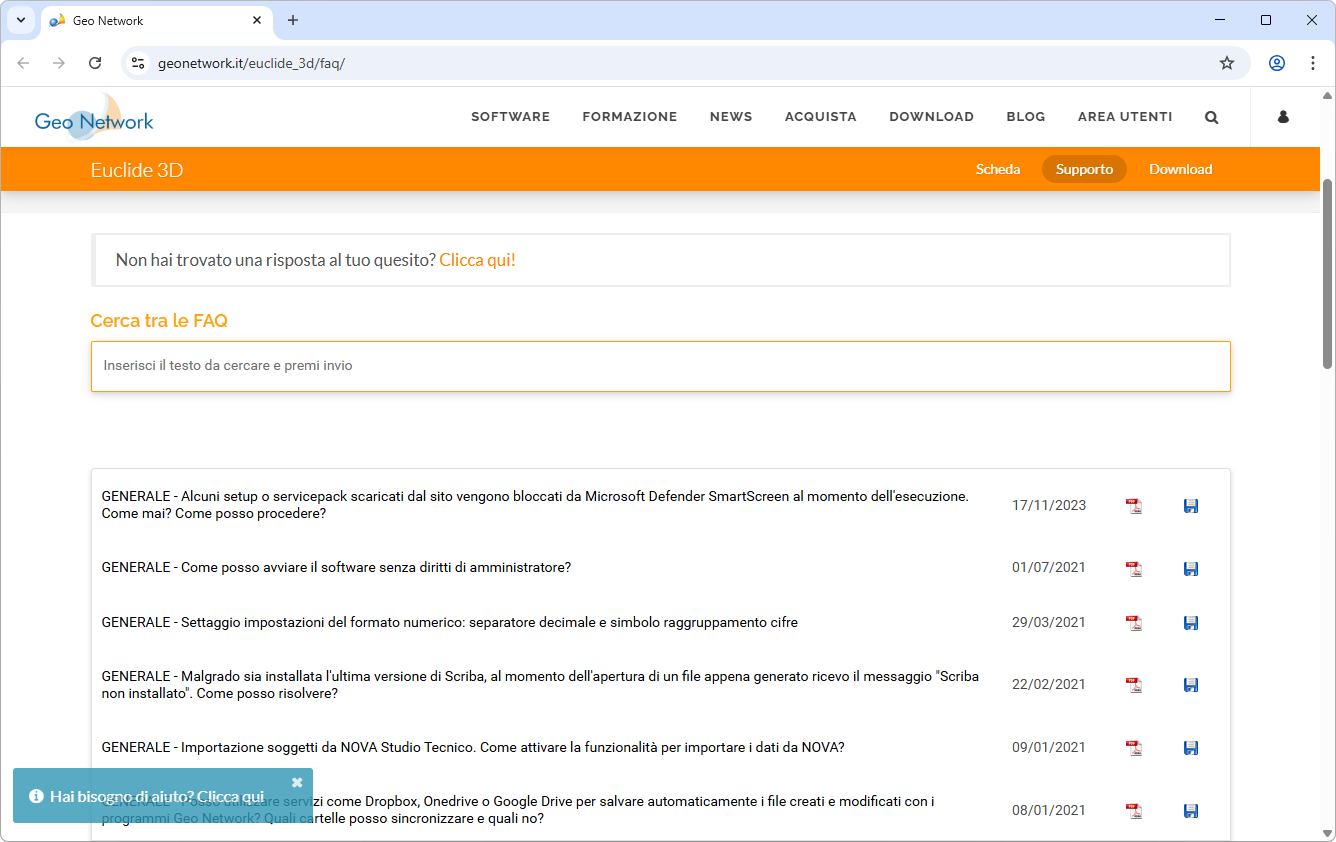The width and height of the screenshot is (1336, 842).
Task: Open the DOWNLOAD menu item
Action: tap(931, 117)
